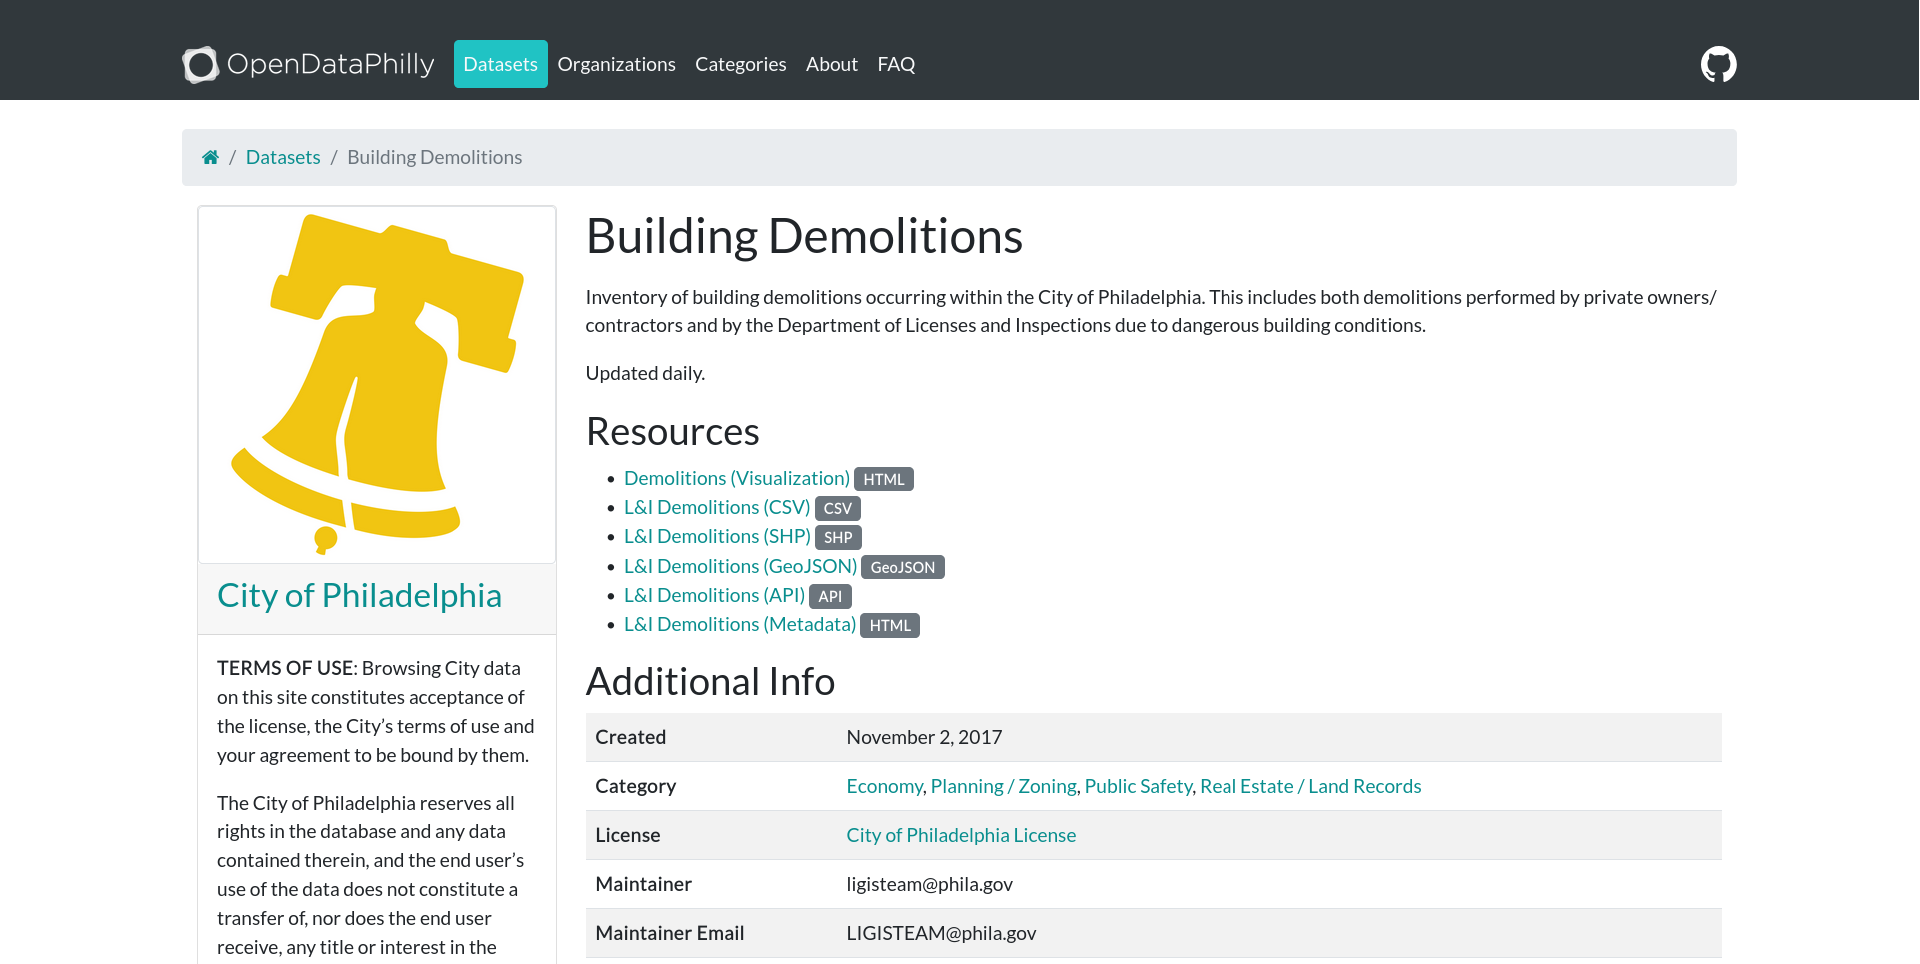The height and width of the screenshot is (964, 1920).
Task: Open the Categories menu item
Action: pyautogui.click(x=740, y=64)
